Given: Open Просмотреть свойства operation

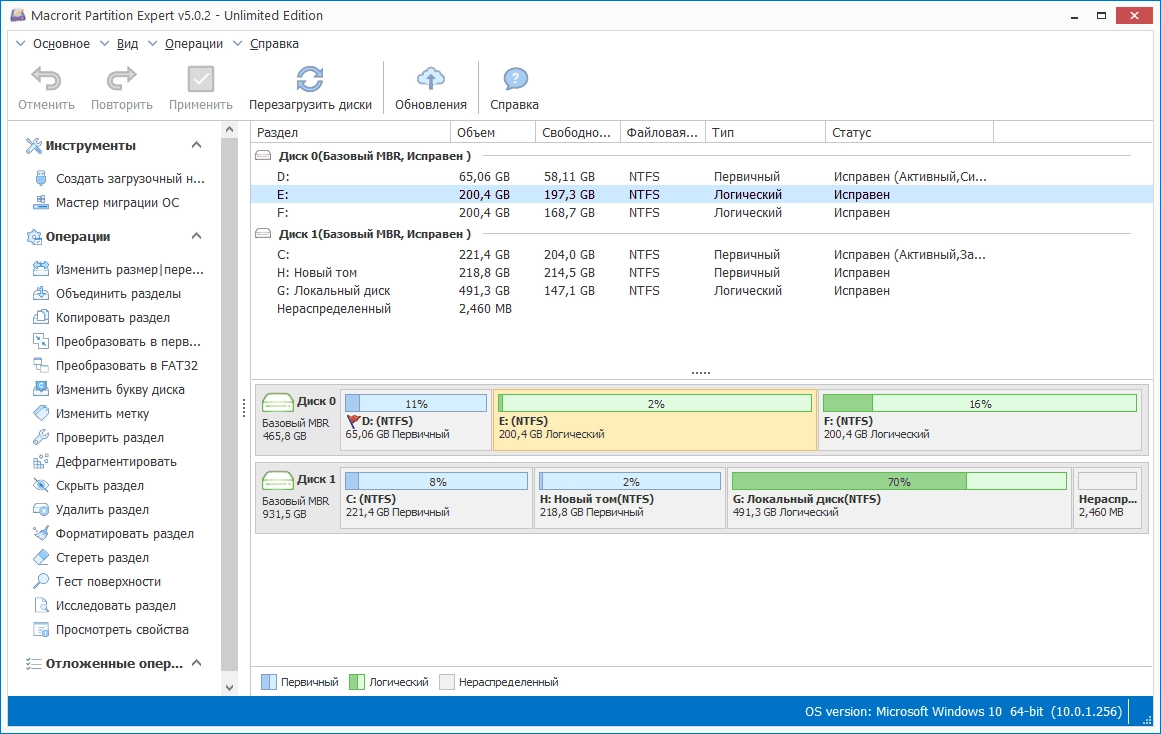Looking at the screenshot, I should [111, 630].
